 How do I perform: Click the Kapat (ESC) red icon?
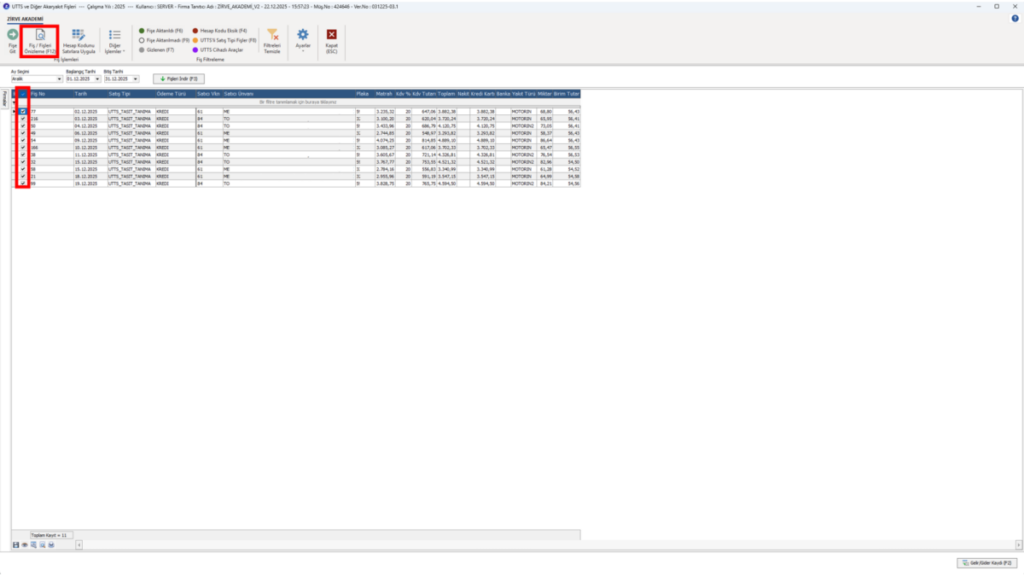[332, 35]
